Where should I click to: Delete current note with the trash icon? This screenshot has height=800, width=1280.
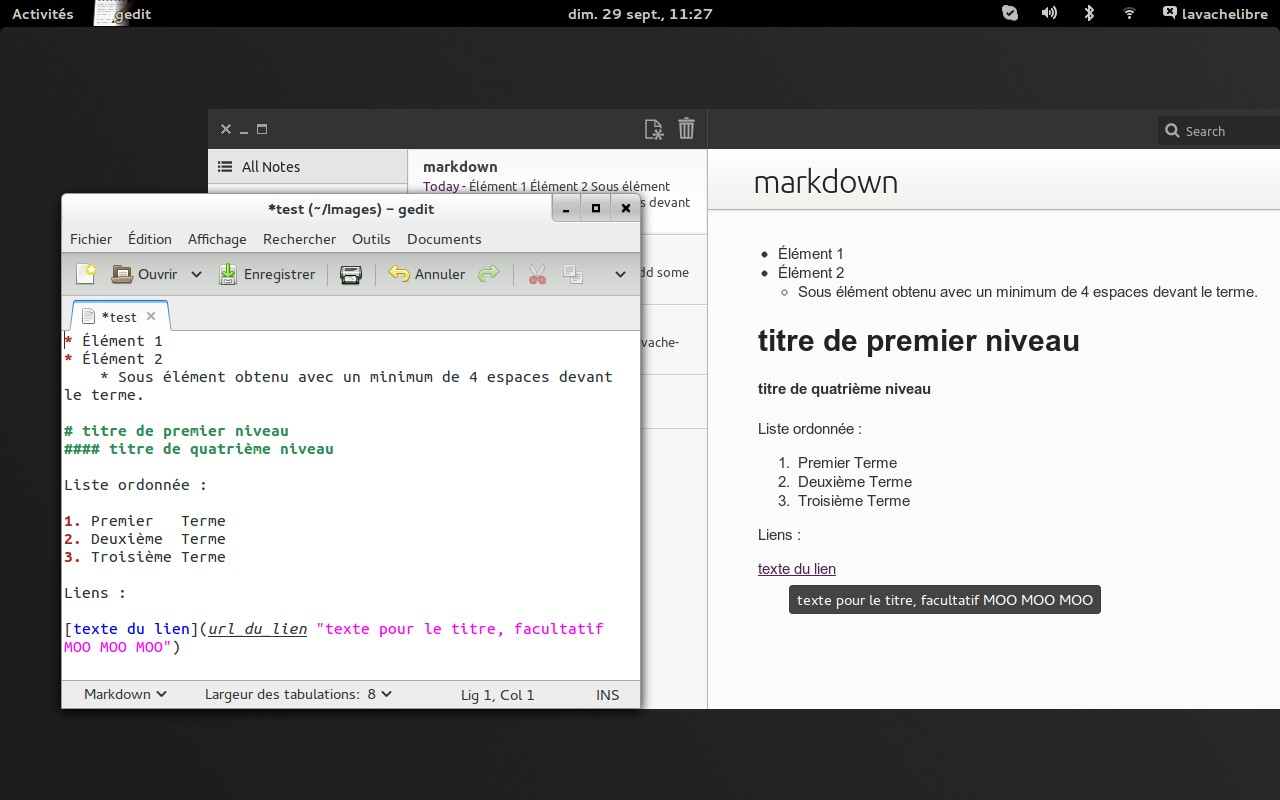686,128
